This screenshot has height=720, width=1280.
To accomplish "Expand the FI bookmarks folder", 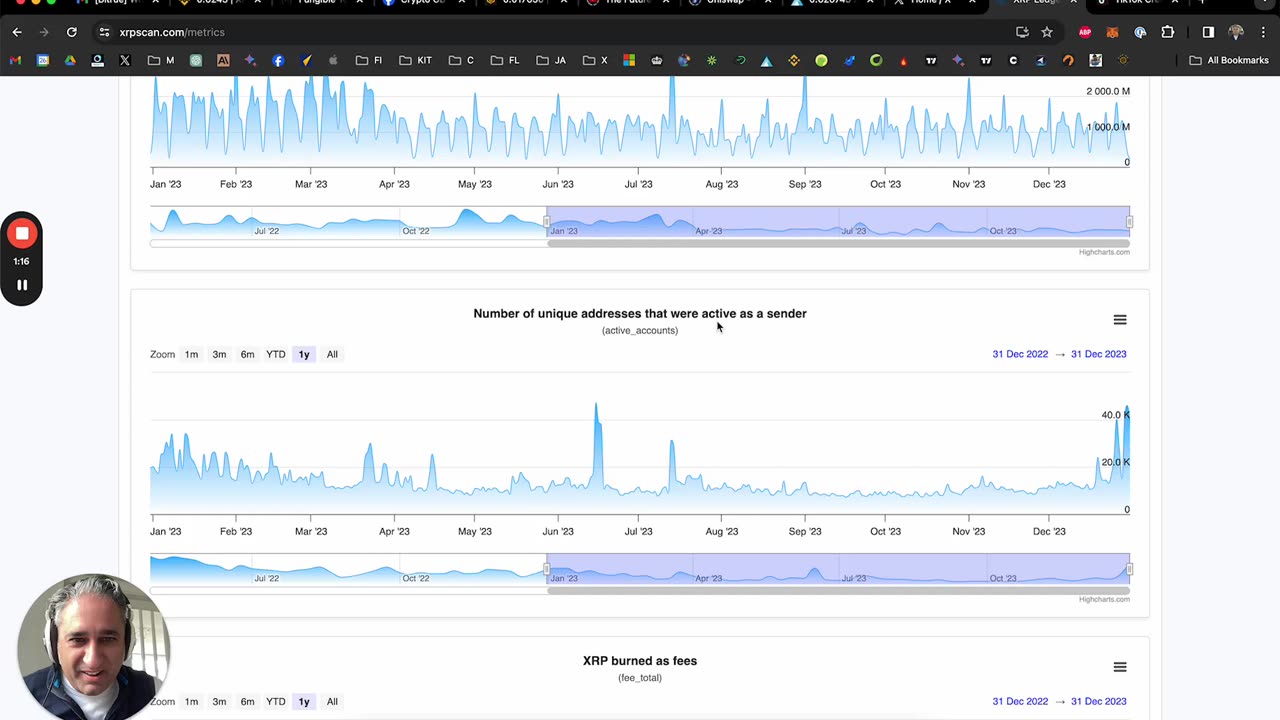I will click(x=369, y=60).
